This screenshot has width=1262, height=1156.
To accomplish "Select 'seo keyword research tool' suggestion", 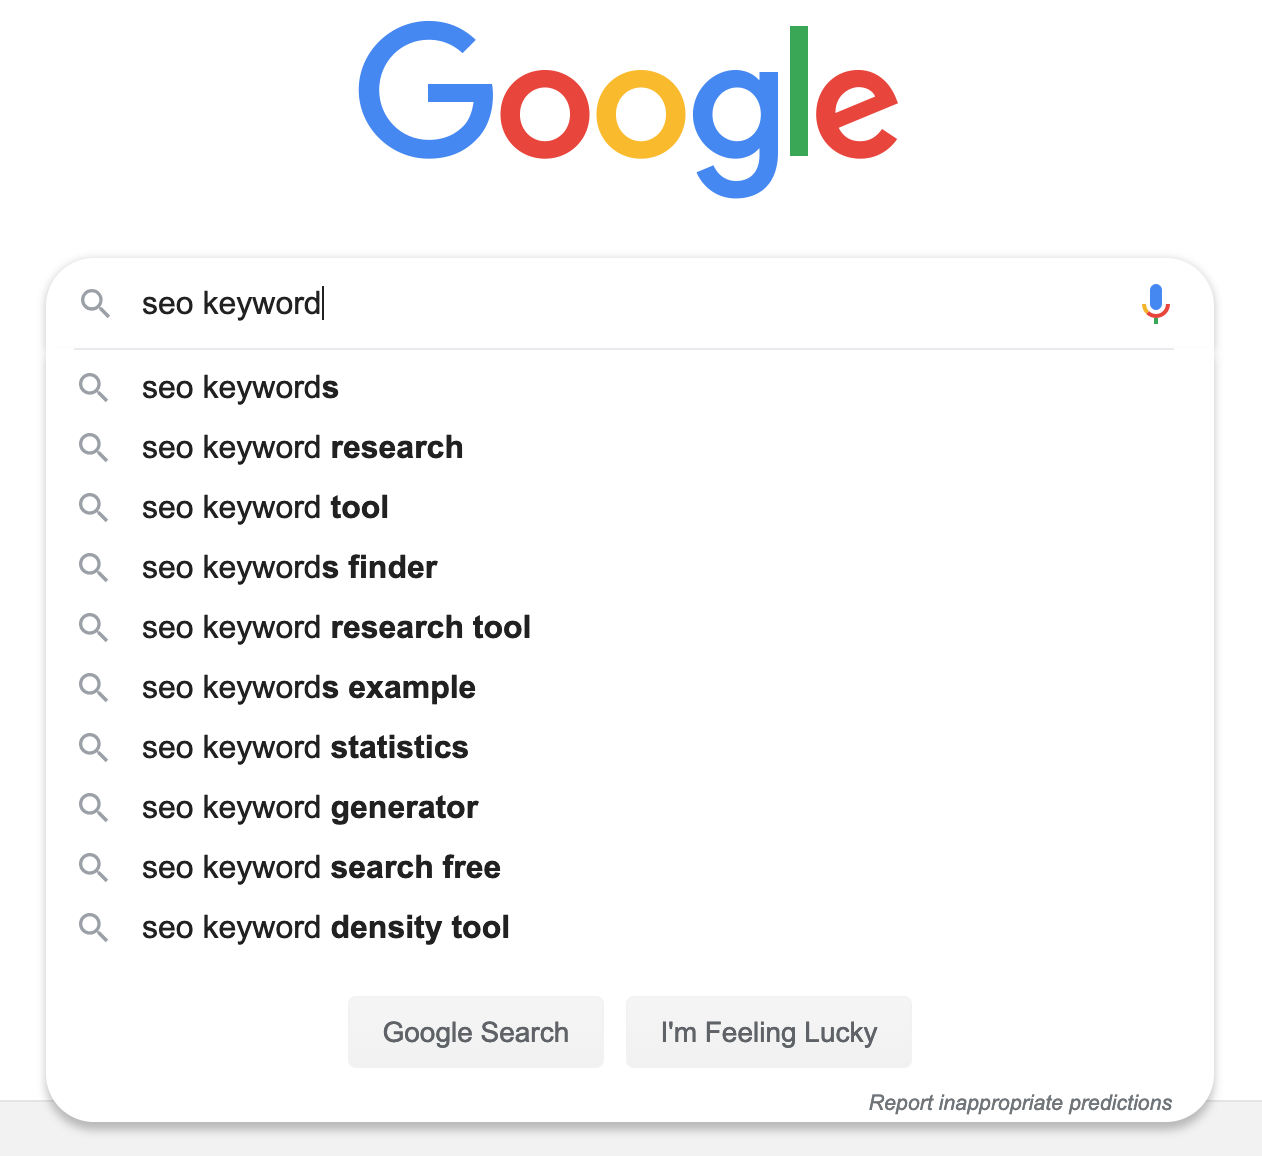I will click(x=336, y=627).
